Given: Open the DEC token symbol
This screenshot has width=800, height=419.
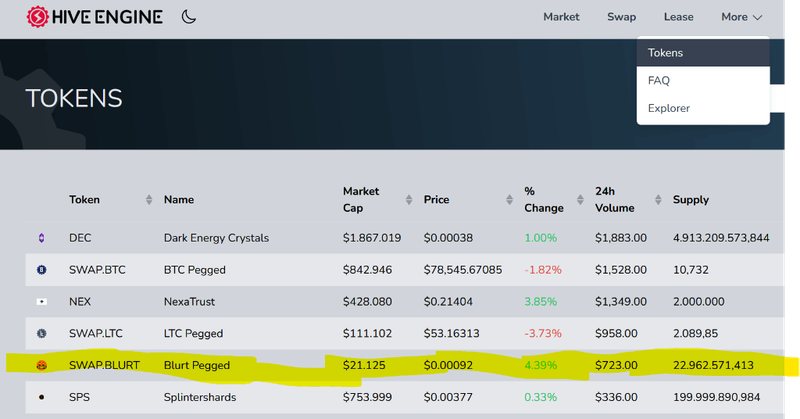Looking at the screenshot, I should pos(80,238).
